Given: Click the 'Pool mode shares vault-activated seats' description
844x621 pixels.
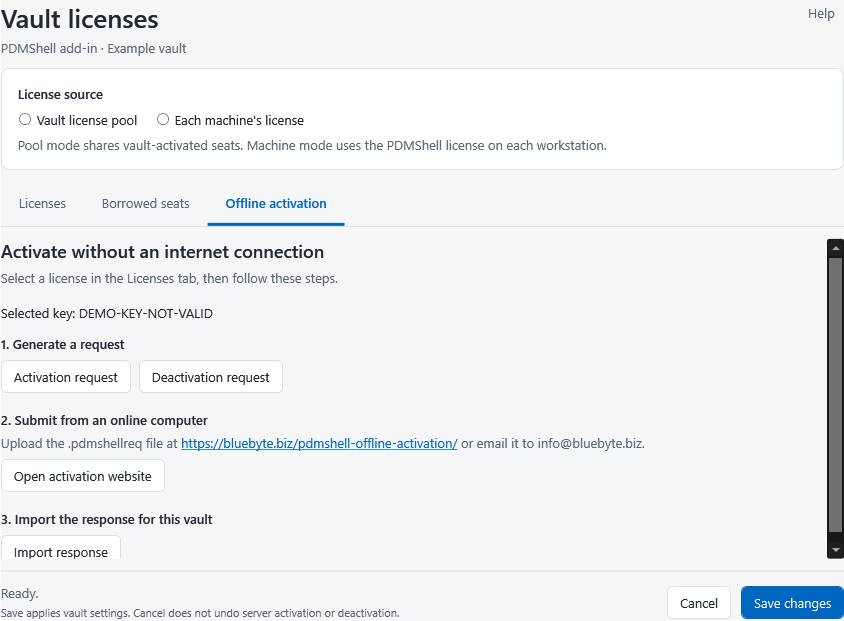Looking at the screenshot, I should (x=312, y=145).
